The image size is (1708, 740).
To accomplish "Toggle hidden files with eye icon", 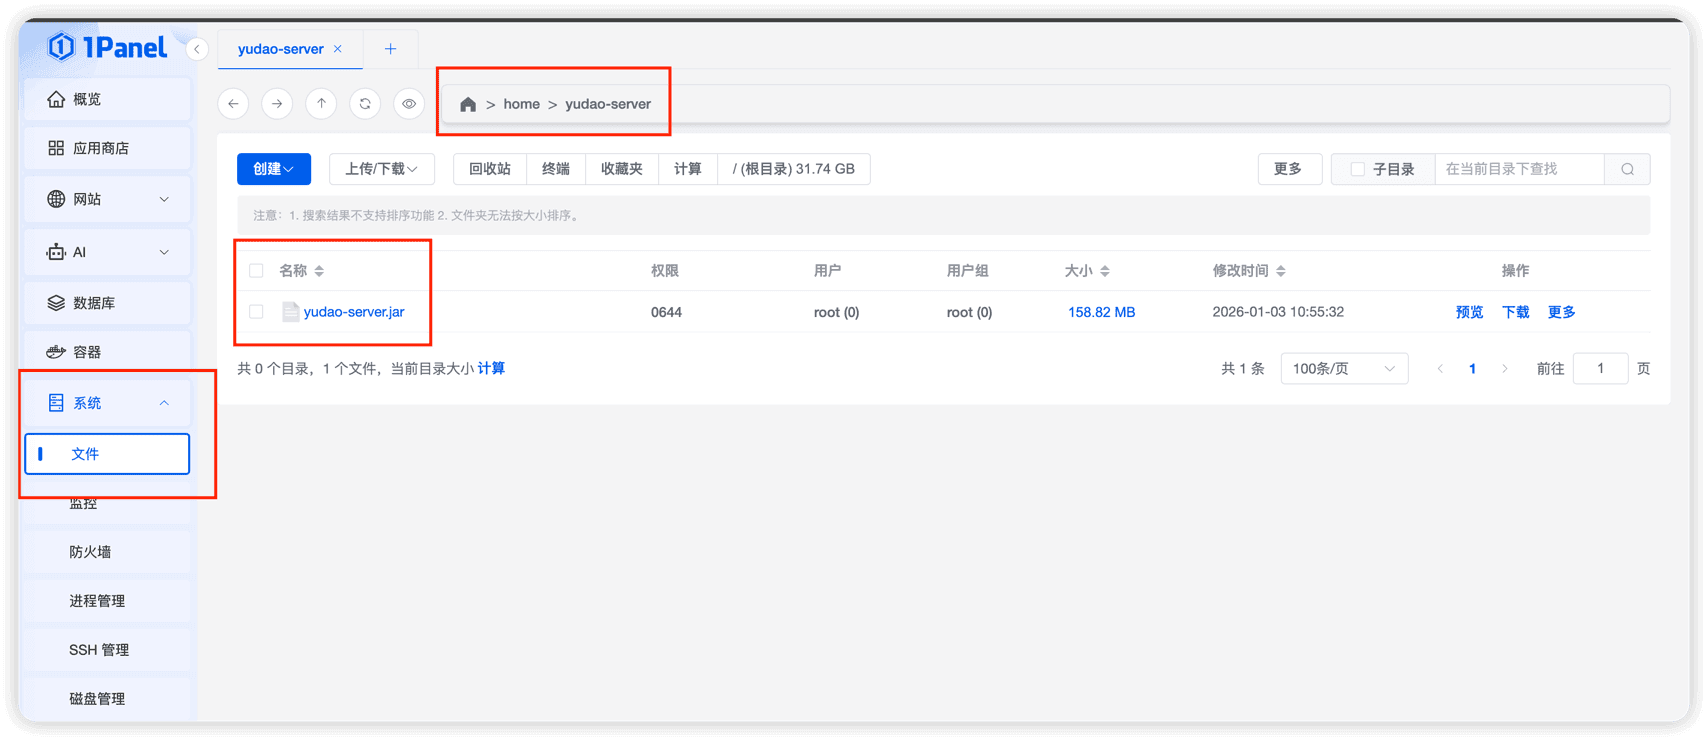I will tap(409, 104).
